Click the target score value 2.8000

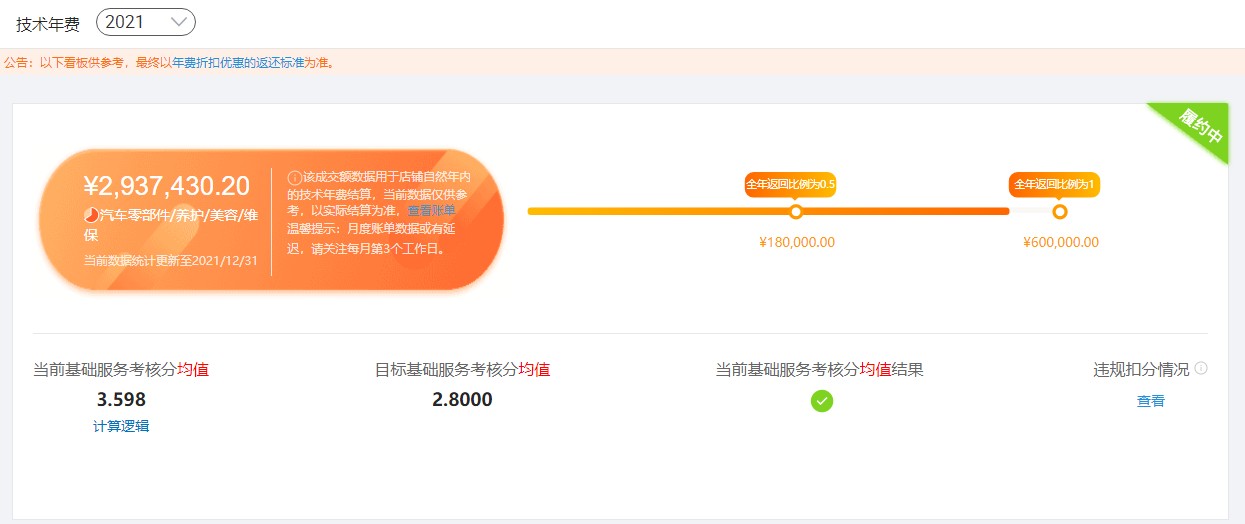(462, 400)
